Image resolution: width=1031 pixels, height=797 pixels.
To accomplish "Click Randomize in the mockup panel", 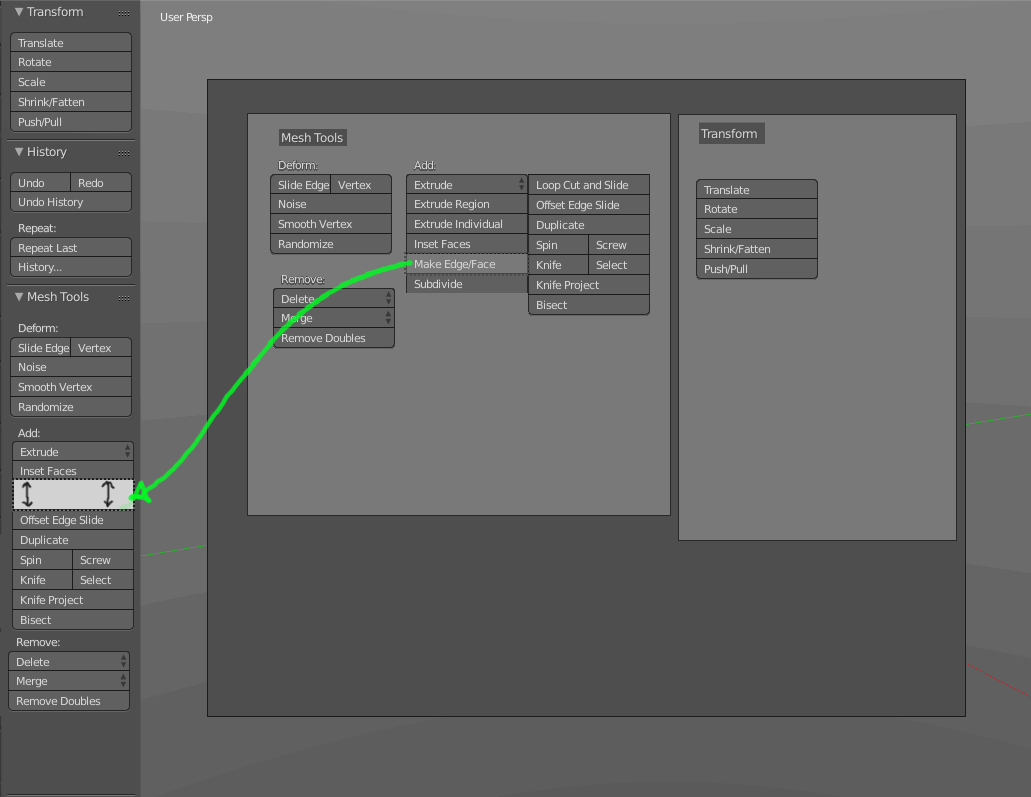I will coord(331,244).
